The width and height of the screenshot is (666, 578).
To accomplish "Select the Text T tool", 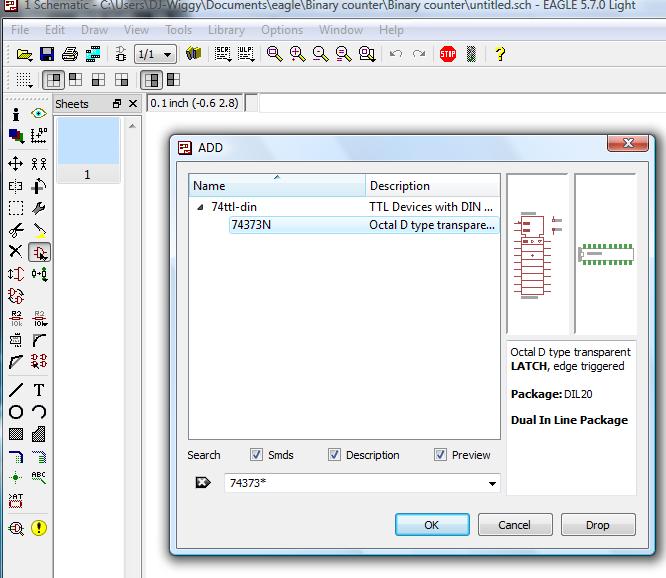I will pyautogui.click(x=39, y=390).
